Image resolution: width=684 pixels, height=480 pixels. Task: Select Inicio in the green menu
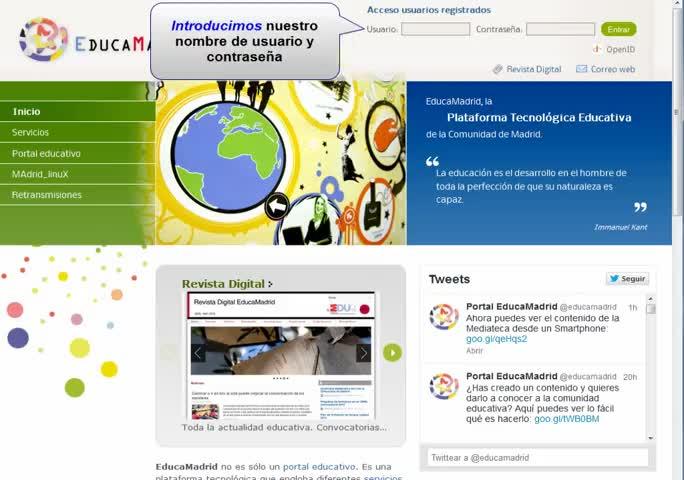coord(78,111)
